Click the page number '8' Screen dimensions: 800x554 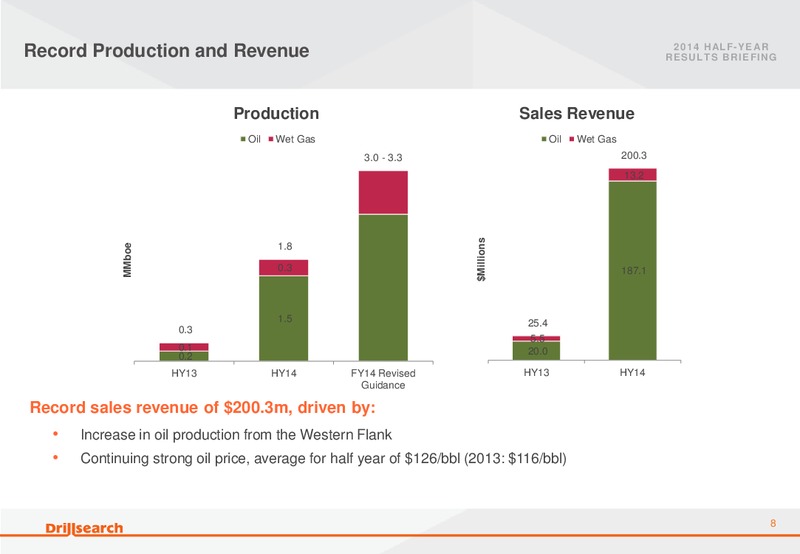773,523
